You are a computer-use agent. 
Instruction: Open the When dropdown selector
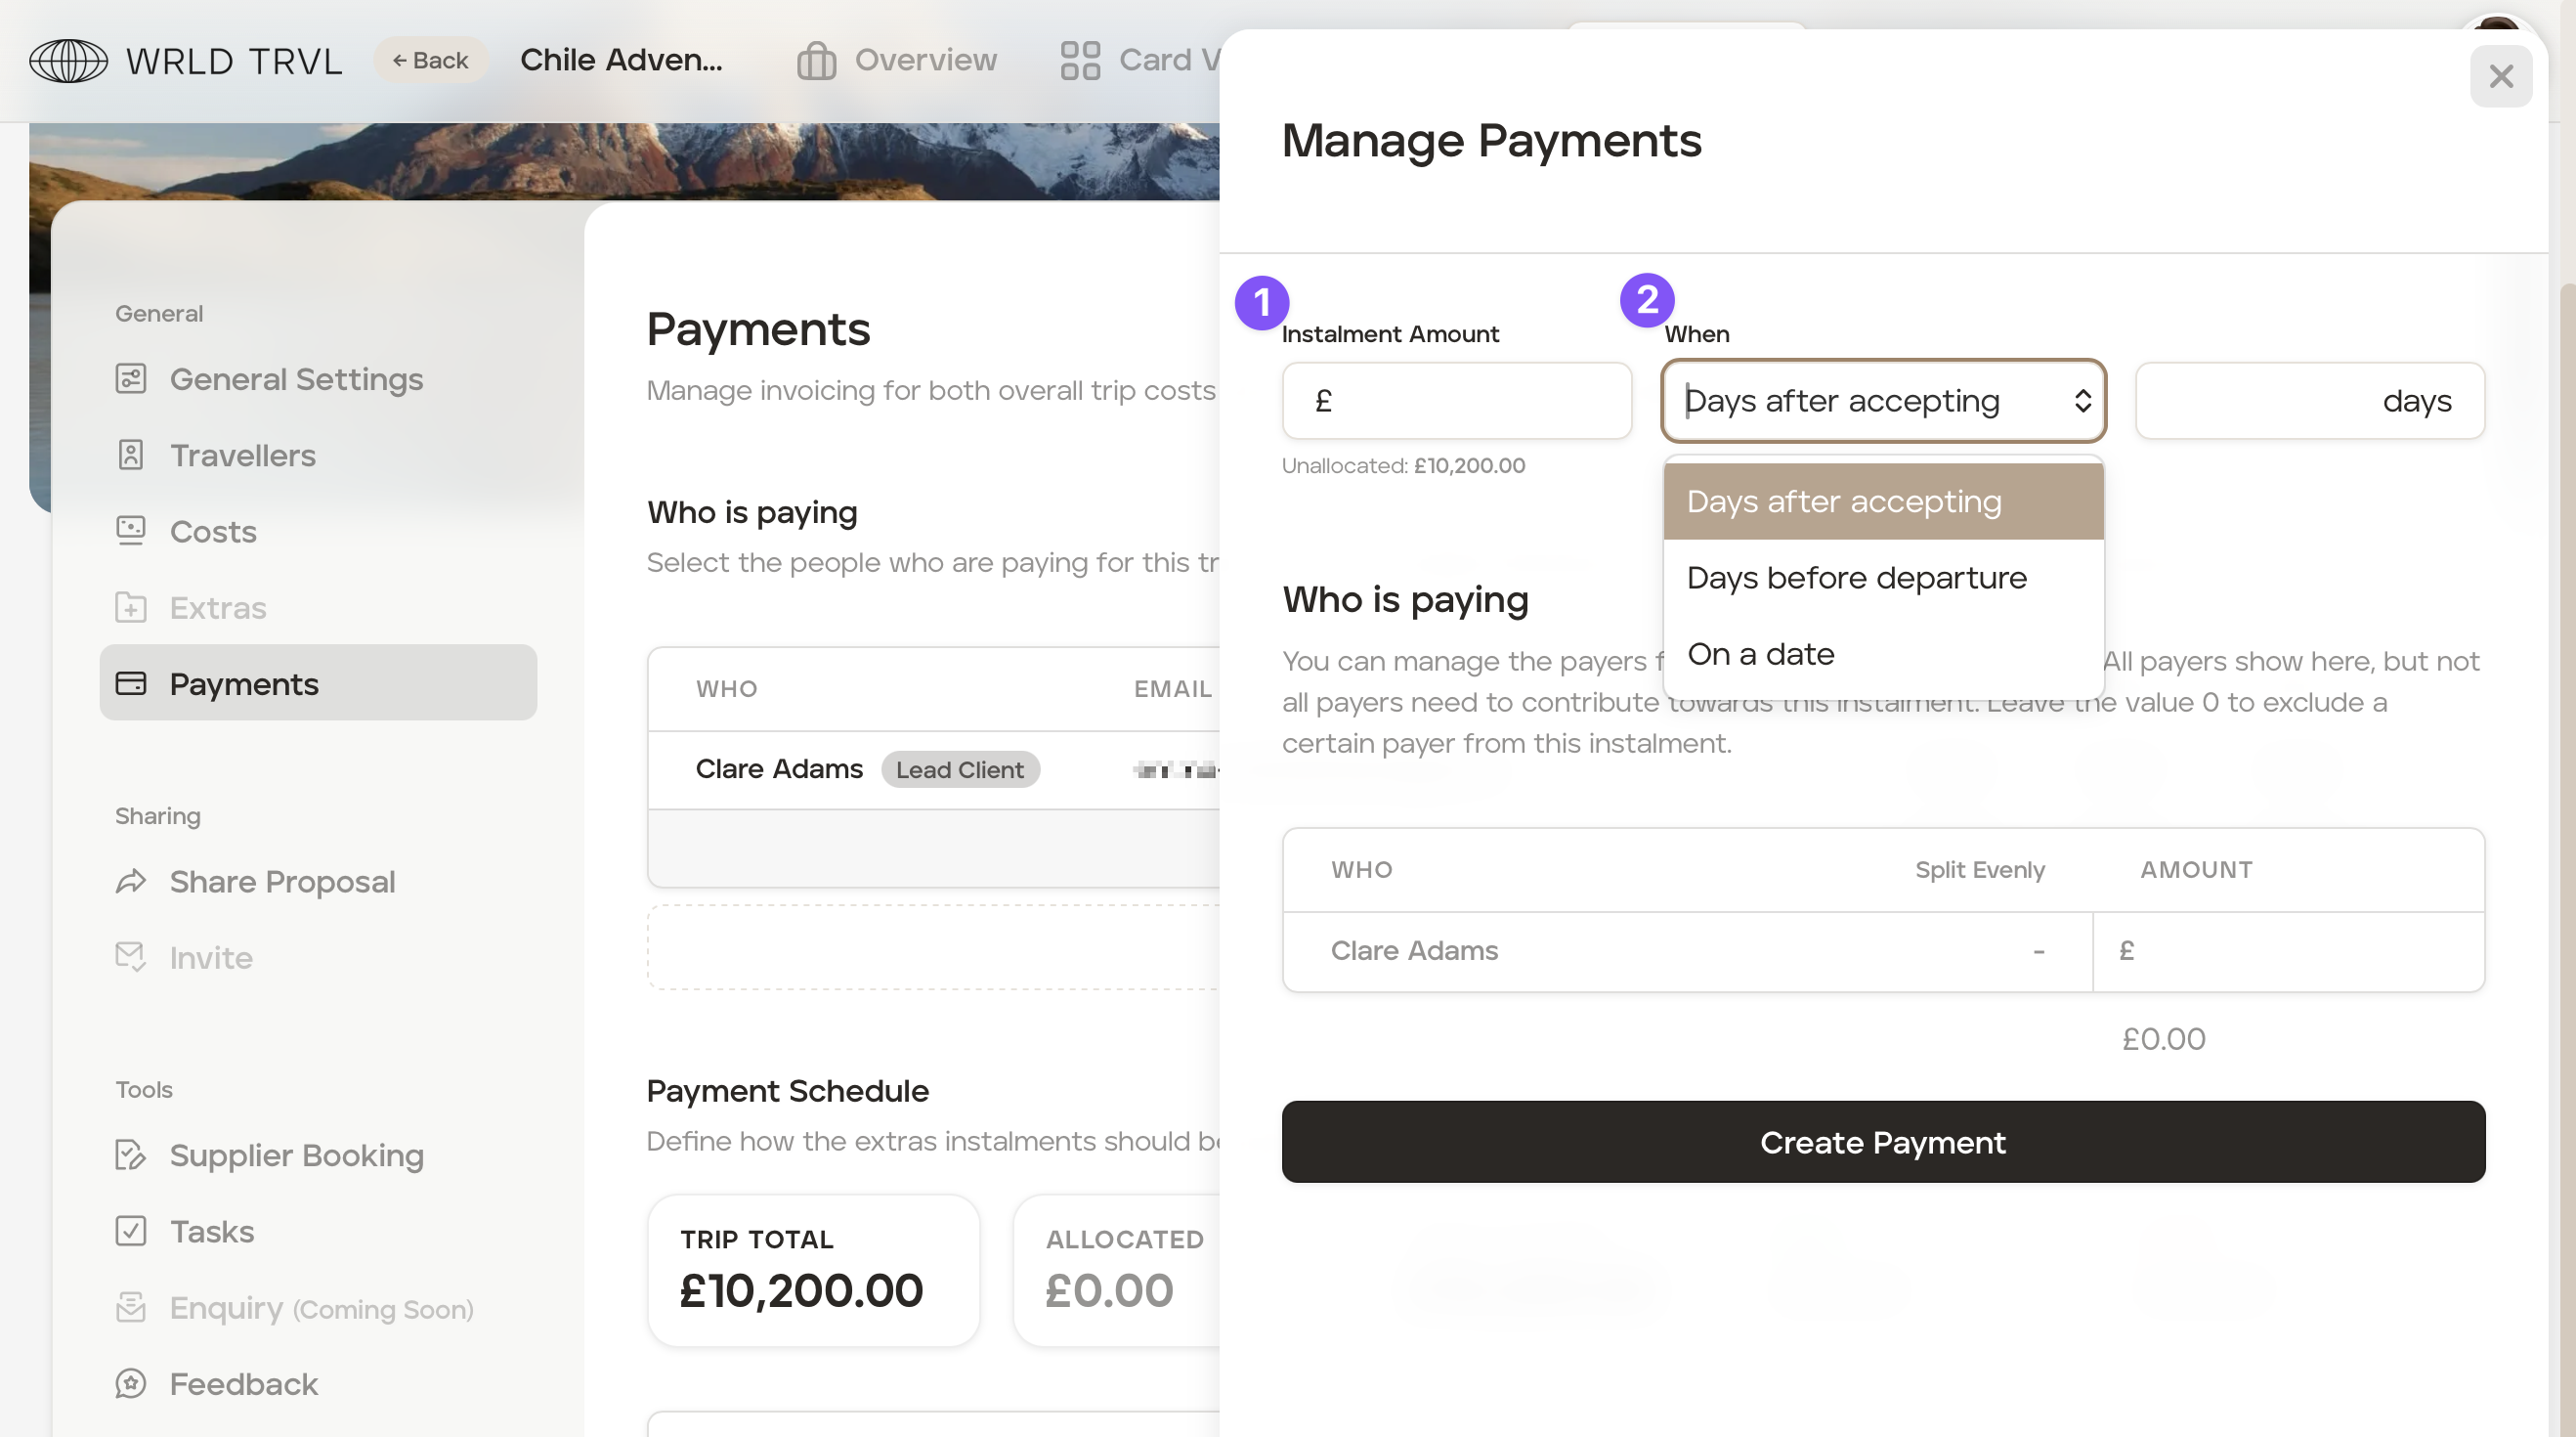[1883, 401]
